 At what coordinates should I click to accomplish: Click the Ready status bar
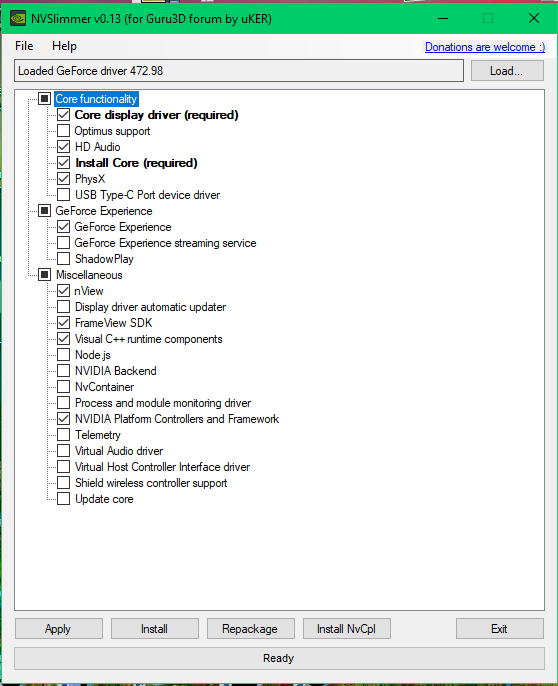[x=279, y=658]
